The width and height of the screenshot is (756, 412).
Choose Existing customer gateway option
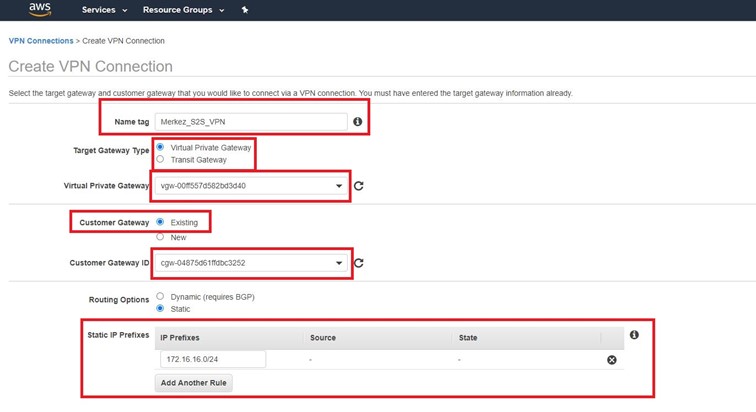(160, 222)
